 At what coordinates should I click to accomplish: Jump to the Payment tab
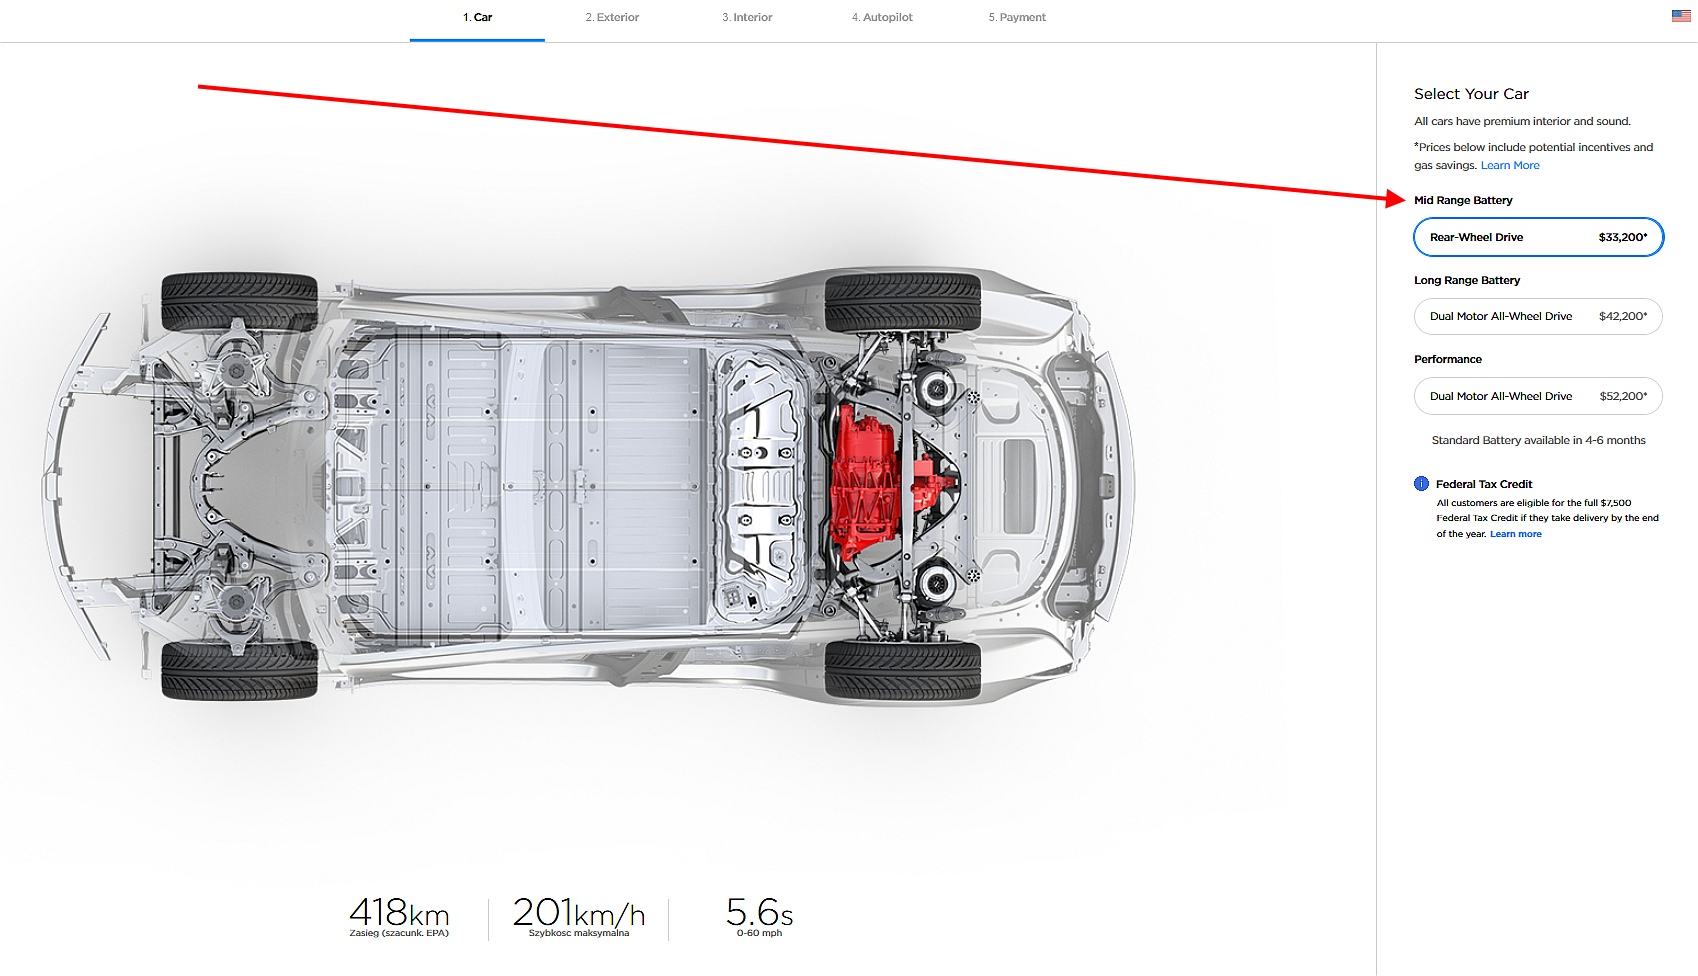1017,18
